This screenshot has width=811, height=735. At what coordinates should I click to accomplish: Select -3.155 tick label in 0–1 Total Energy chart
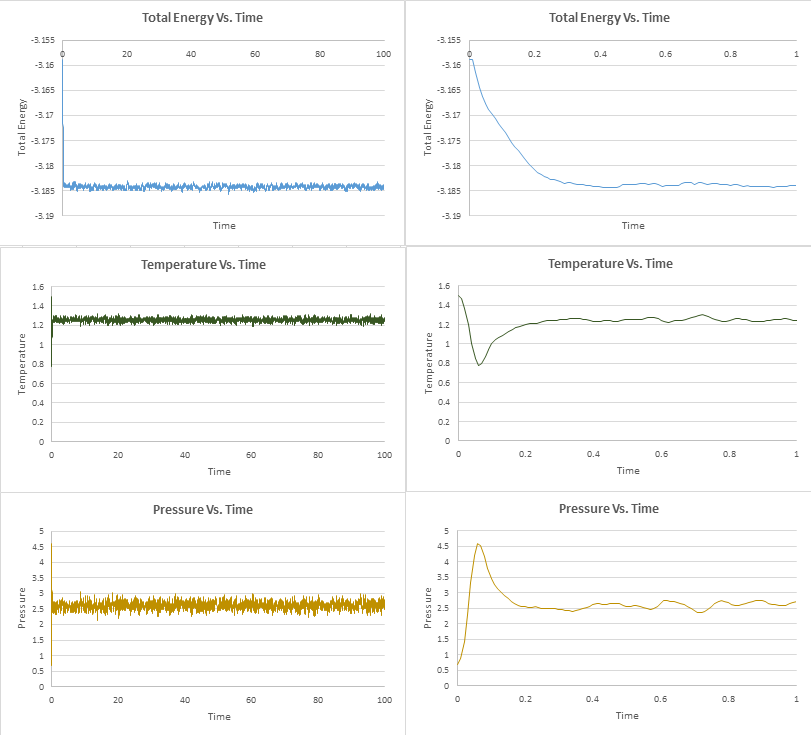click(x=449, y=40)
